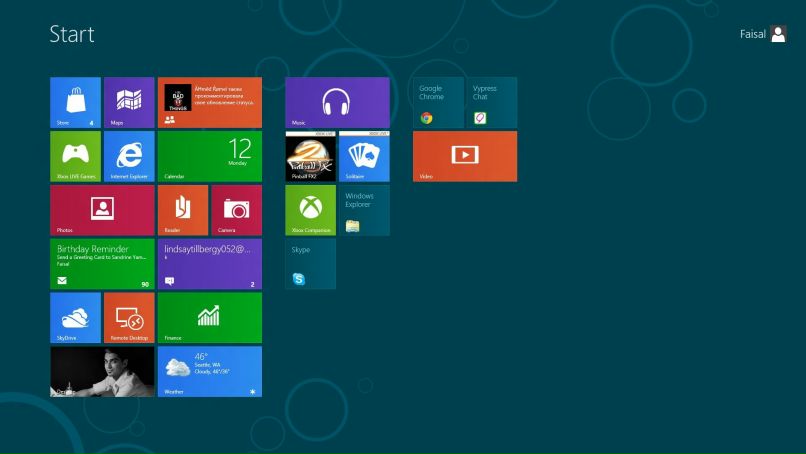Open Internet Explorer tile
Screen dimensions: 806x454
[129, 156]
